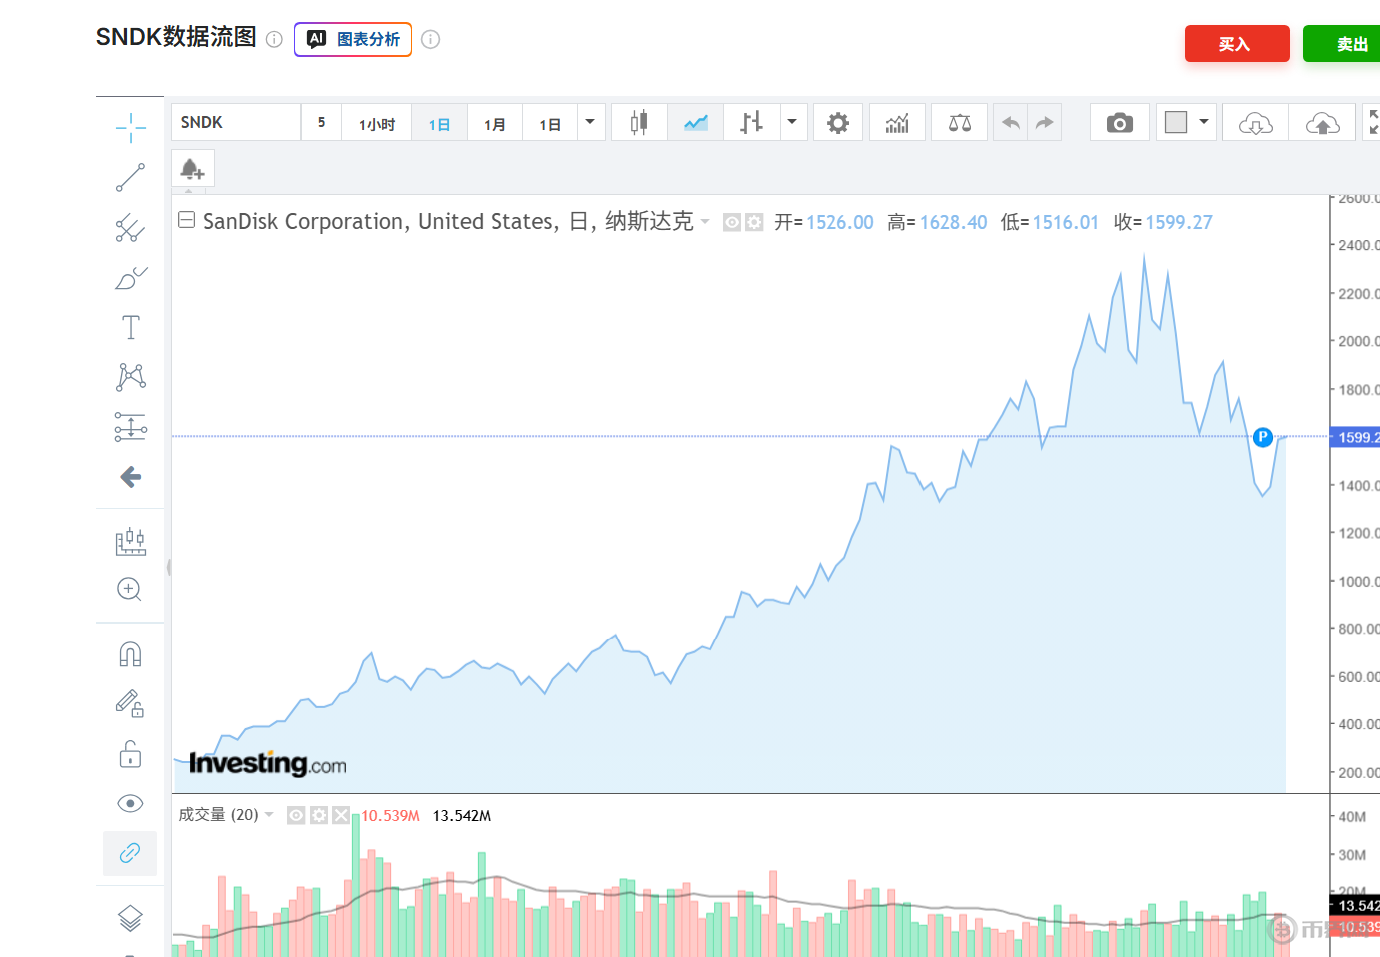Switch chart to candlestick style

[639, 122]
